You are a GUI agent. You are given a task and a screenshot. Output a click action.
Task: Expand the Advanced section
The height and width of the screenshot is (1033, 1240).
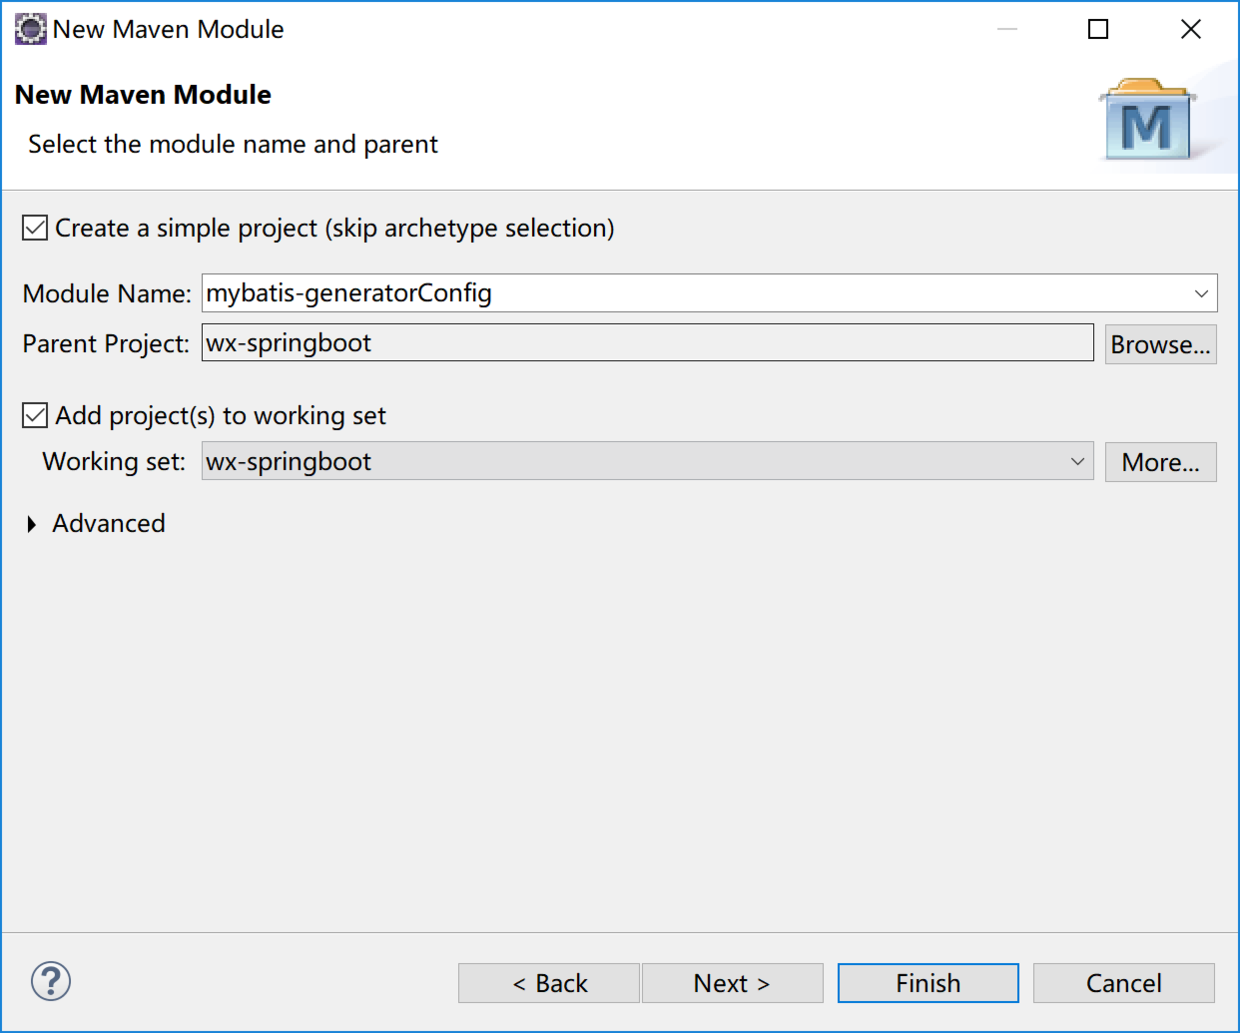(32, 524)
